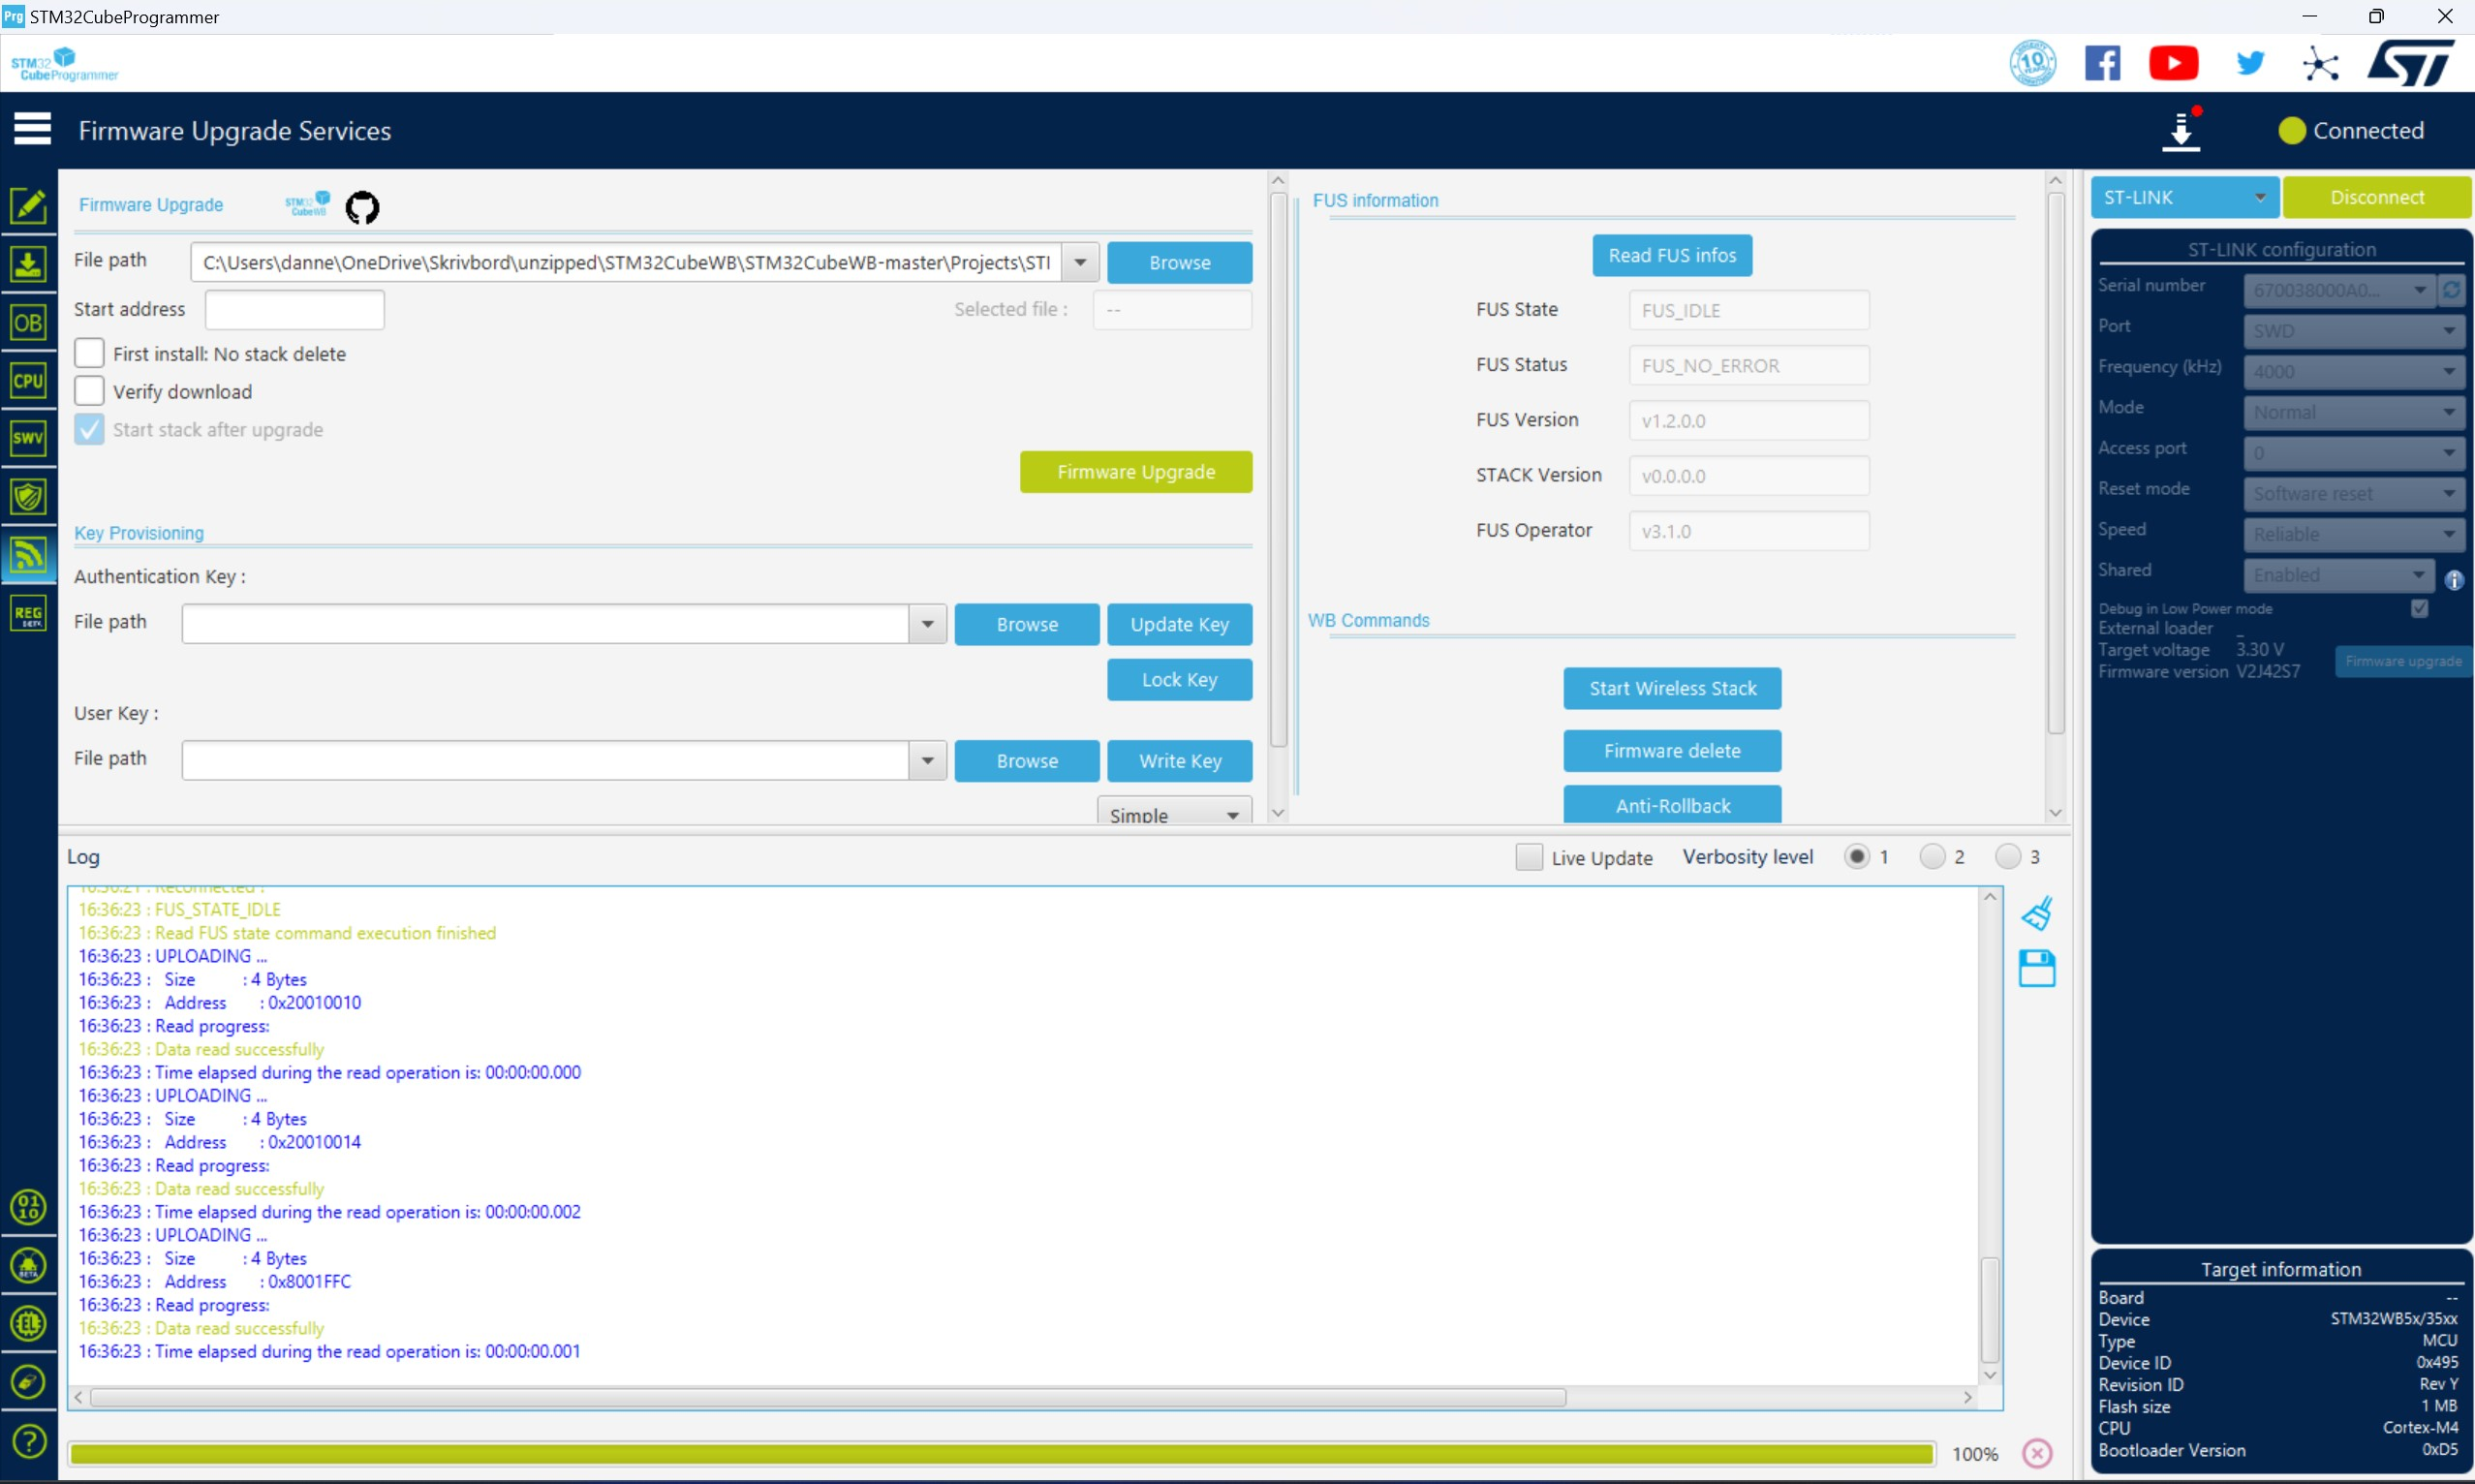This screenshot has width=2475, height=1484.
Task: Click the Start address input field
Action: (294, 309)
